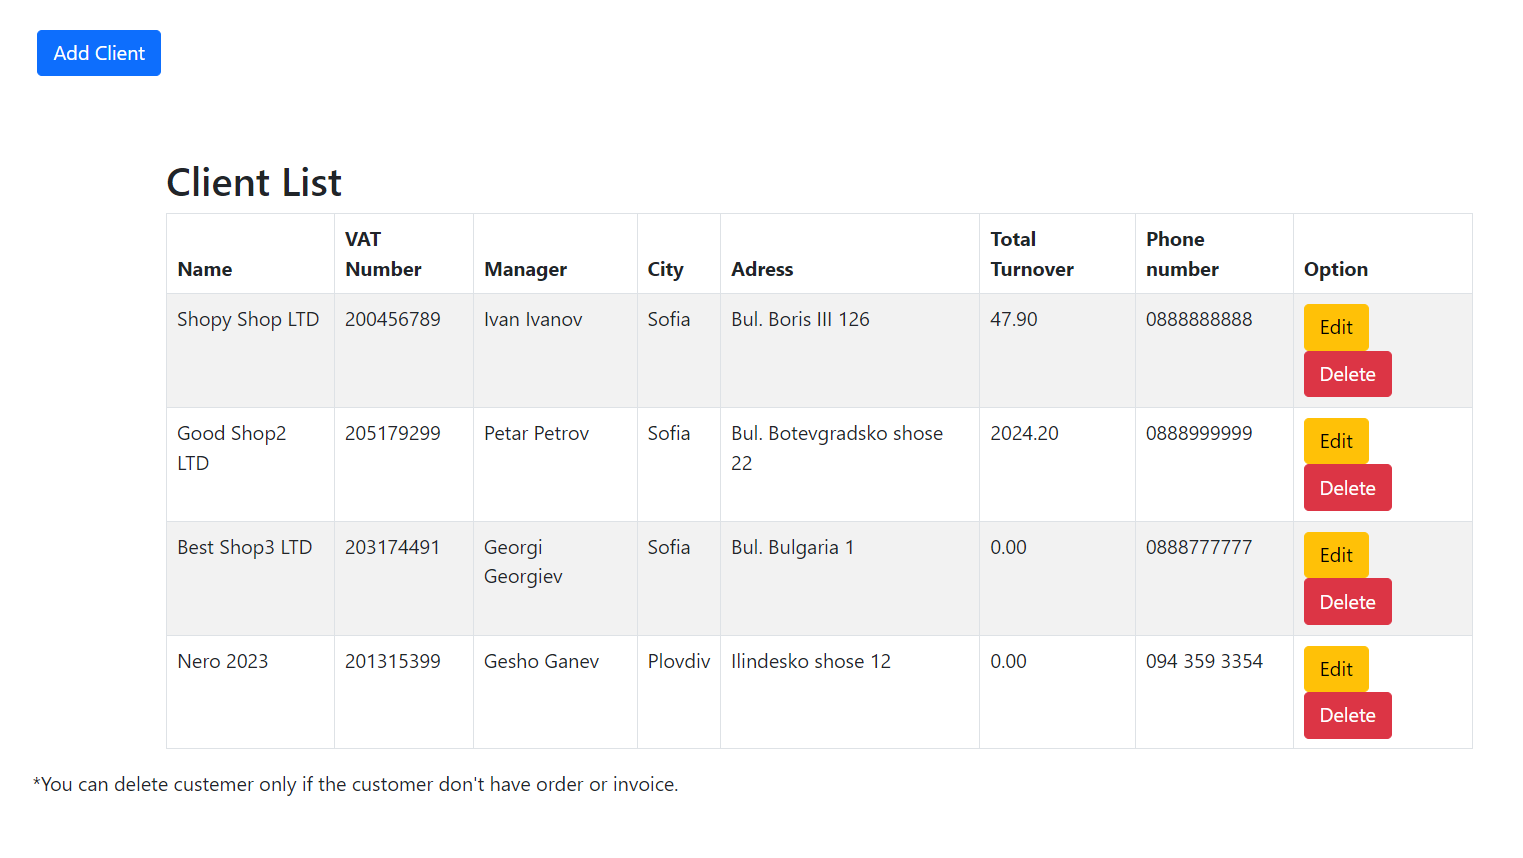Click the Phone number column header
The height and width of the screenshot is (858, 1523).
[x=1182, y=254]
